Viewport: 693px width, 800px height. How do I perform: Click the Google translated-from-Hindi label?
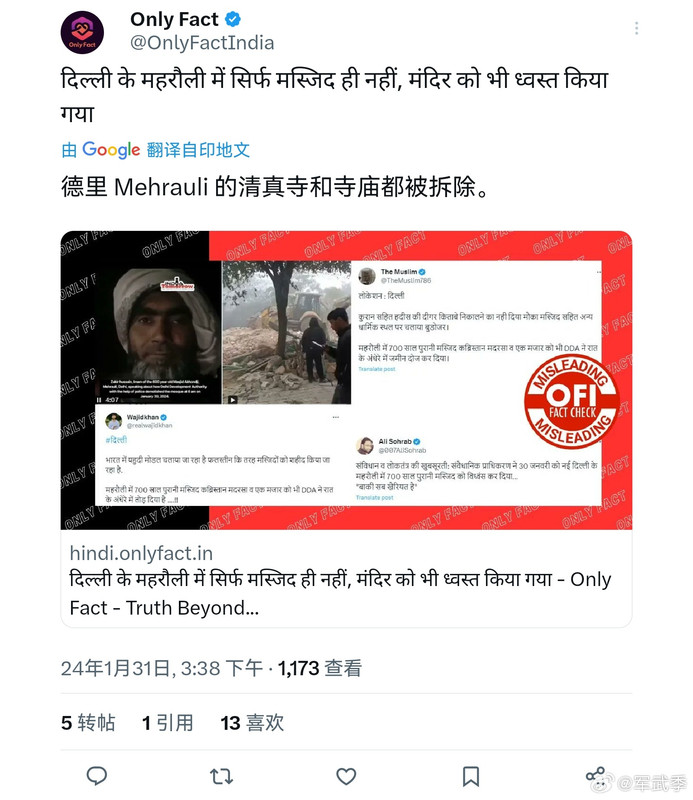click(x=155, y=150)
